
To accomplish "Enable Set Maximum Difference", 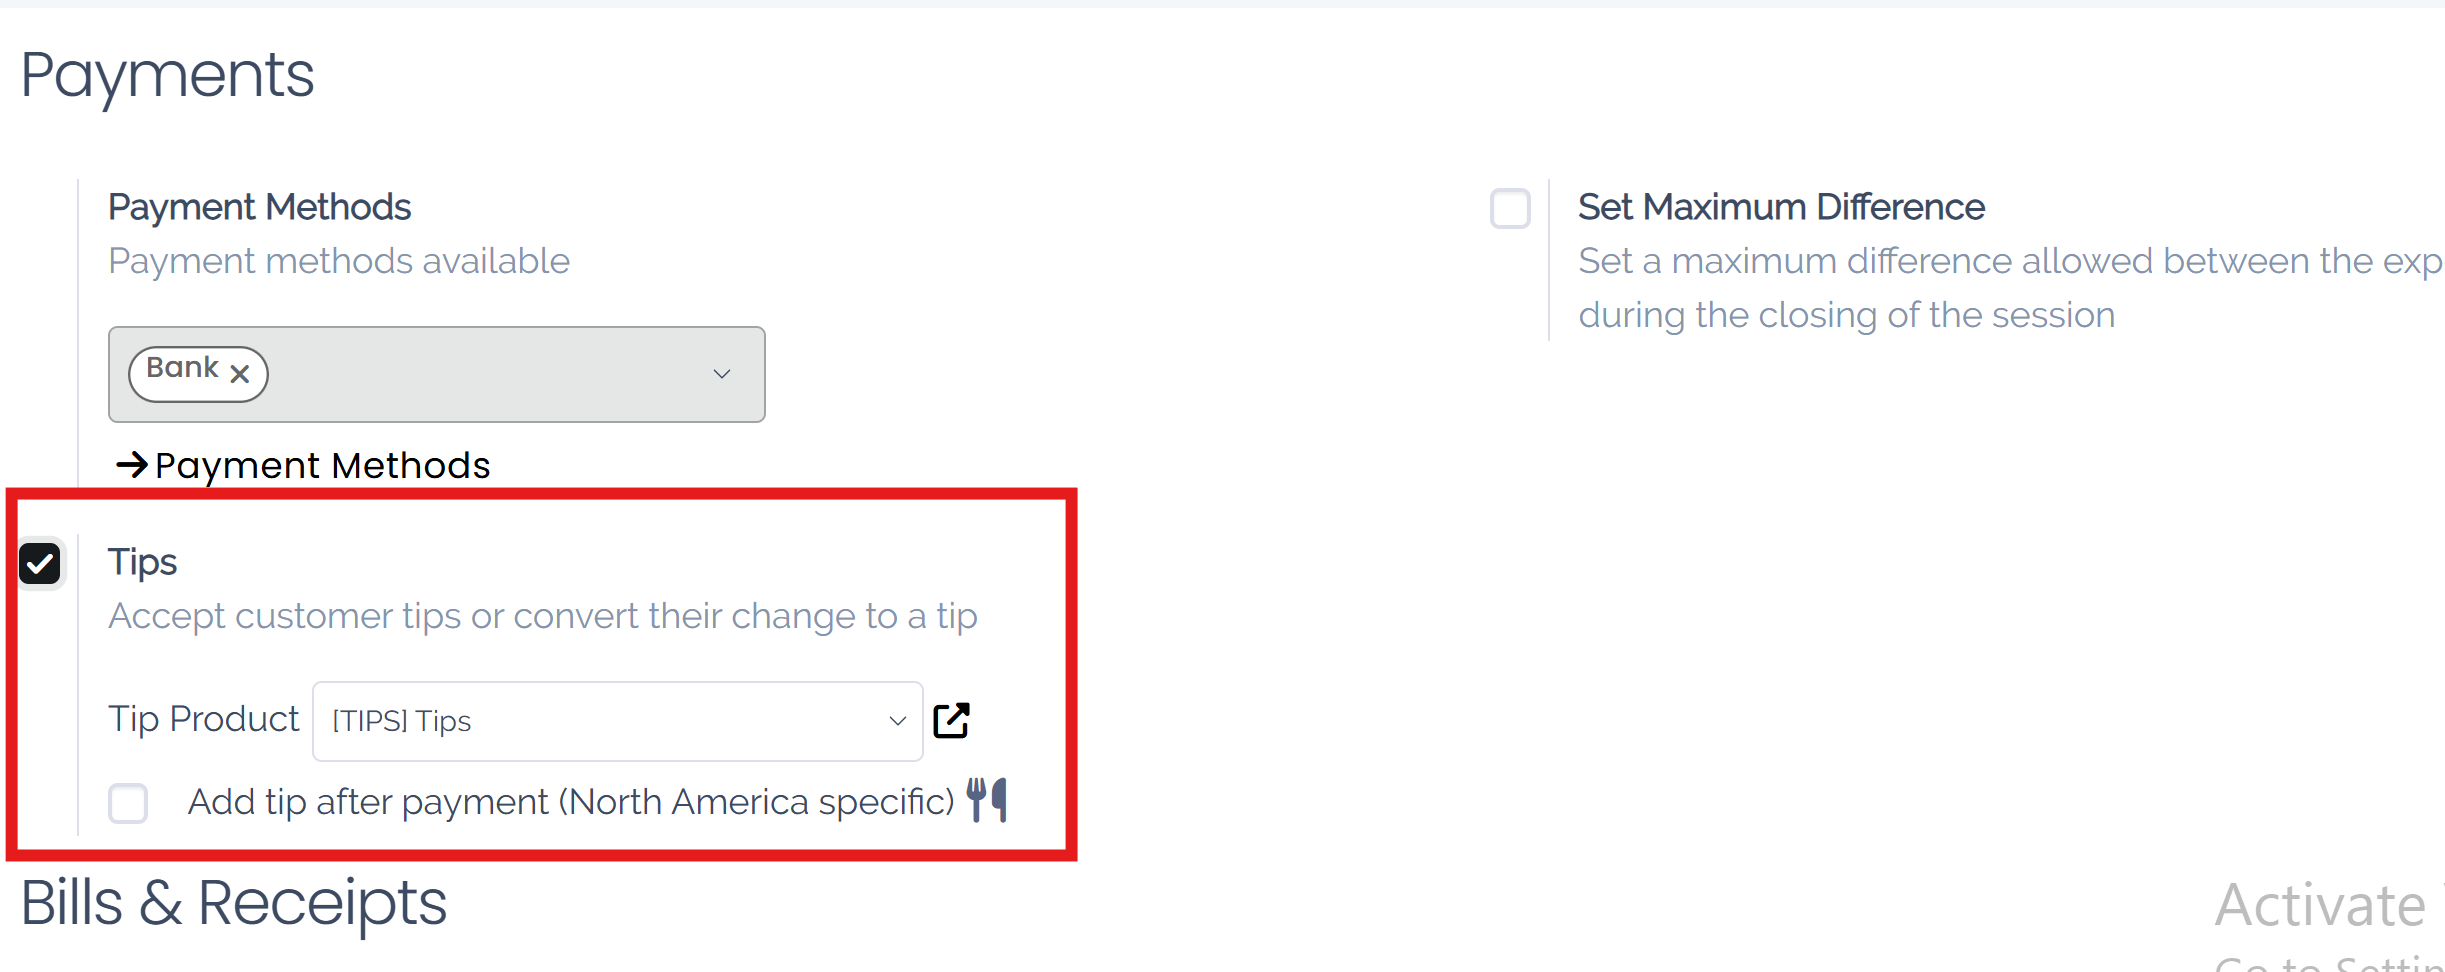I will (1511, 209).
